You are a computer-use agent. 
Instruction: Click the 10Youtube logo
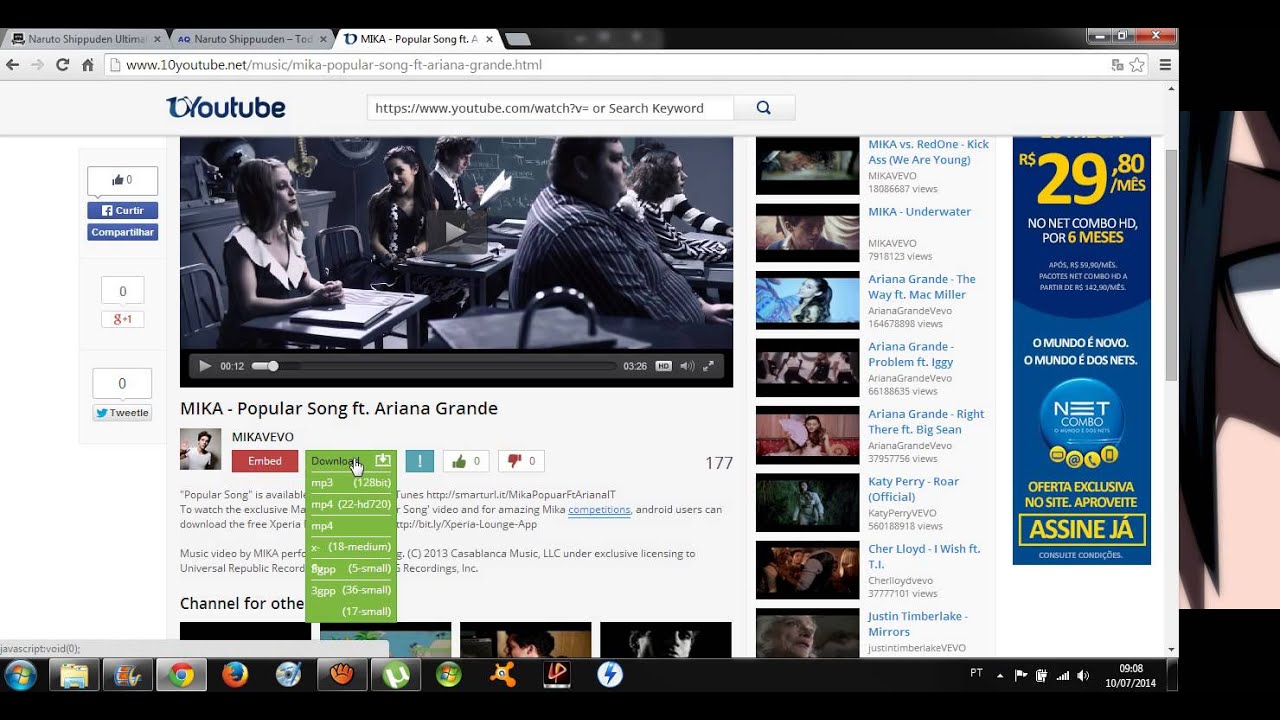pos(226,108)
